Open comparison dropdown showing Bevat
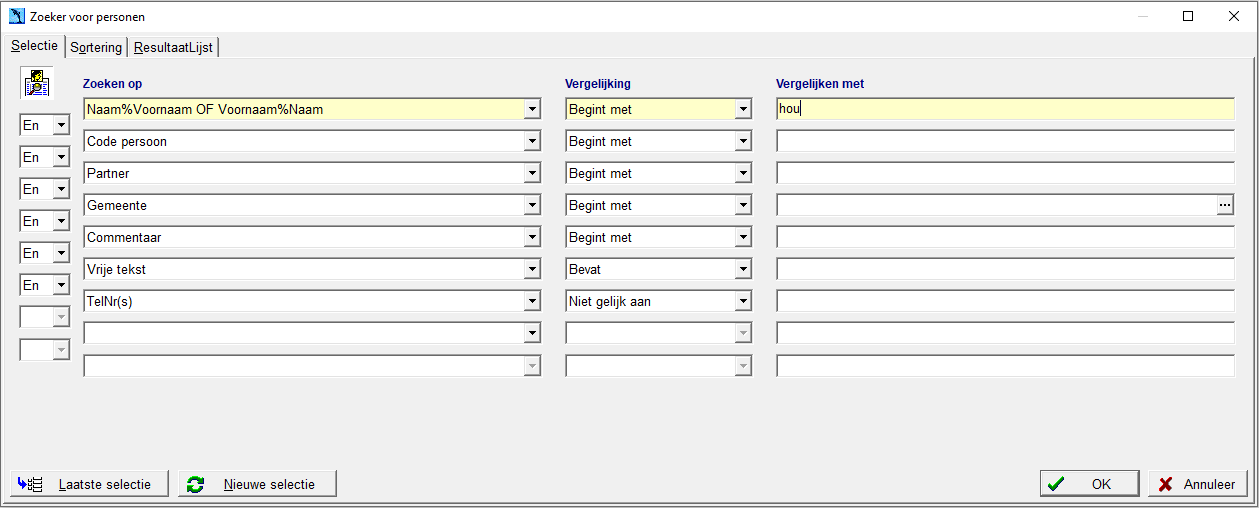The height and width of the screenshot is (508, 1259). coord(743,269)
